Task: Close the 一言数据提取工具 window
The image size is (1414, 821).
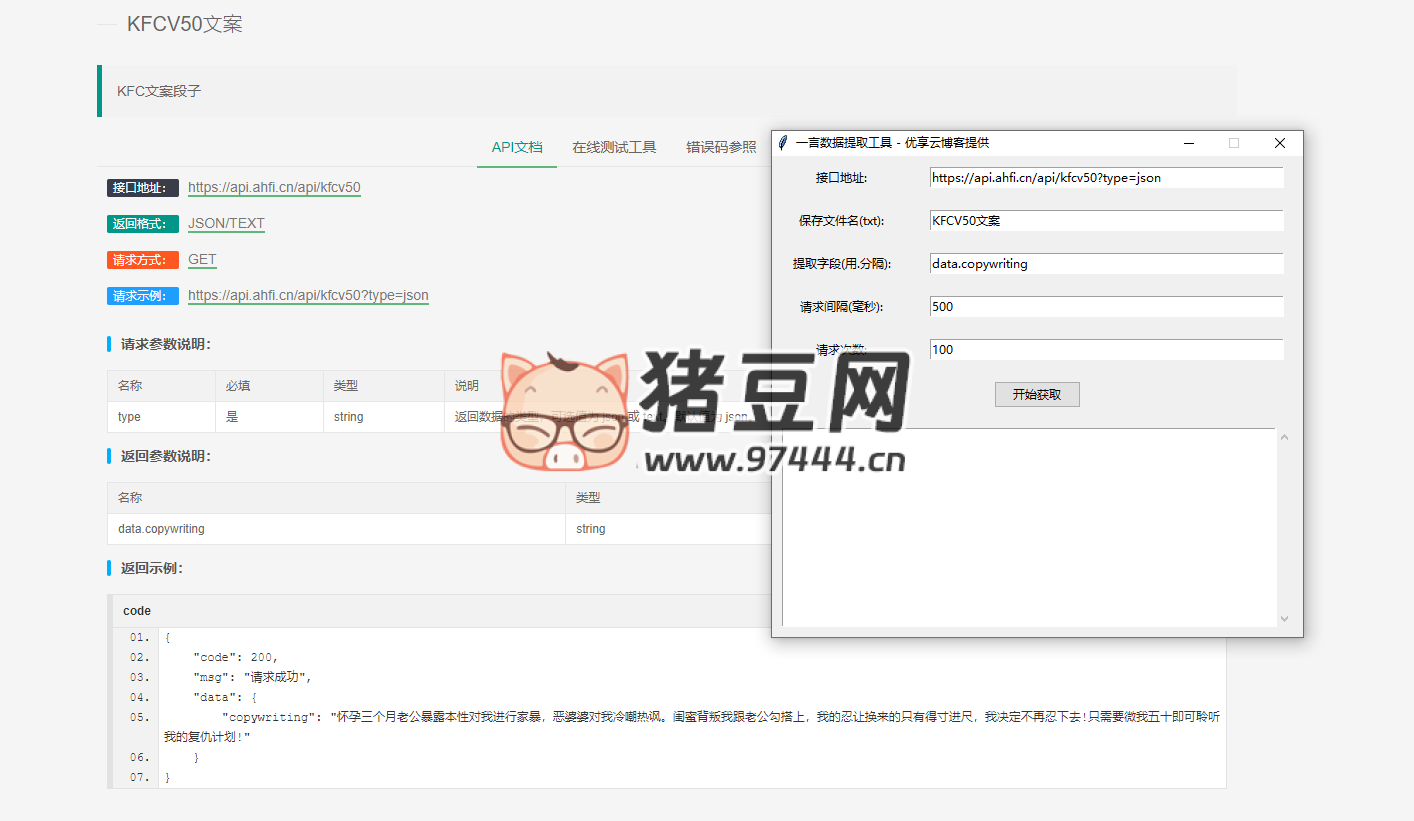Action: [1280, 143]
